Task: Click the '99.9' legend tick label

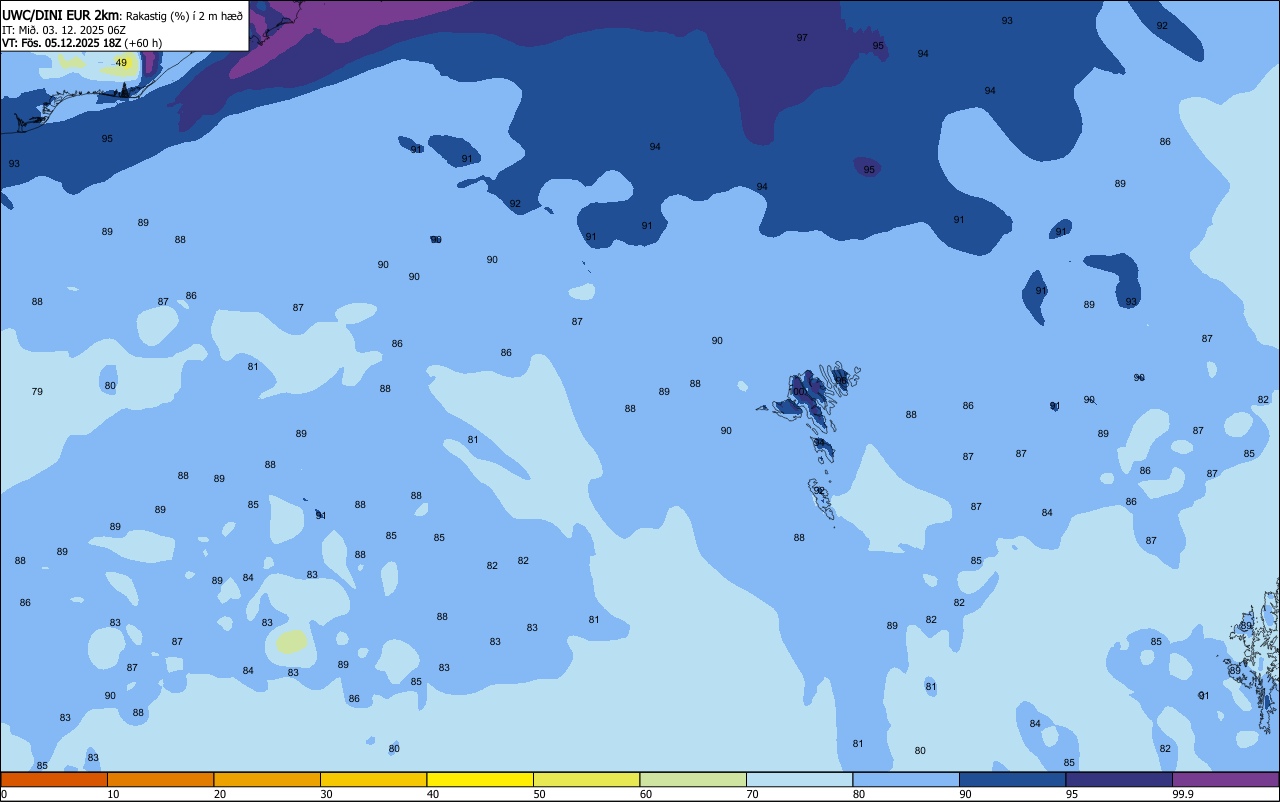Action: point(1184,794)
